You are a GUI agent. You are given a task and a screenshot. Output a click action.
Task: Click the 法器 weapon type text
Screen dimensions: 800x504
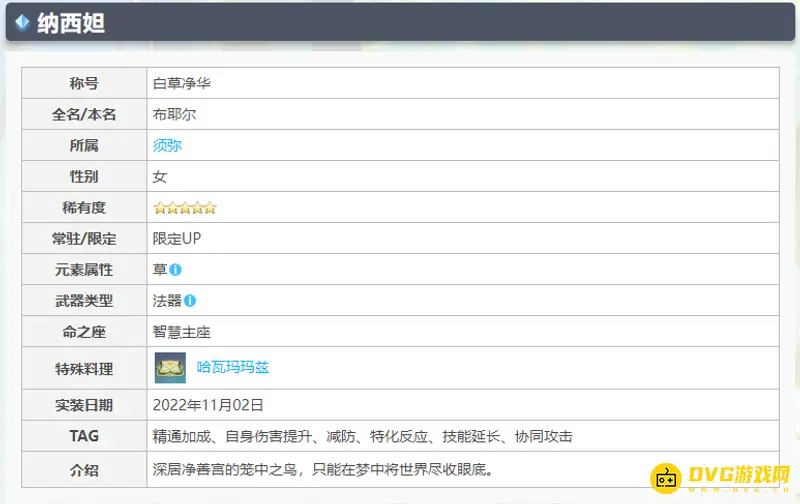[167, 300]
